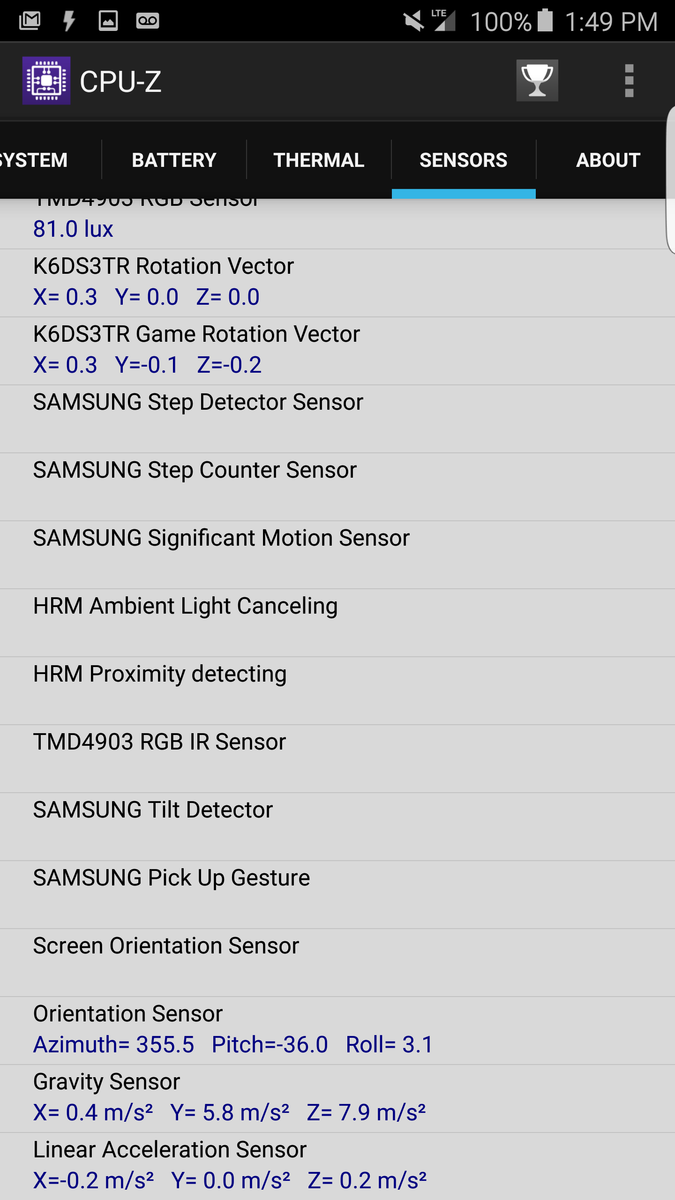The image size is (675, 1200).
Task: Tap the image notification icon
Action: [108, 21]
